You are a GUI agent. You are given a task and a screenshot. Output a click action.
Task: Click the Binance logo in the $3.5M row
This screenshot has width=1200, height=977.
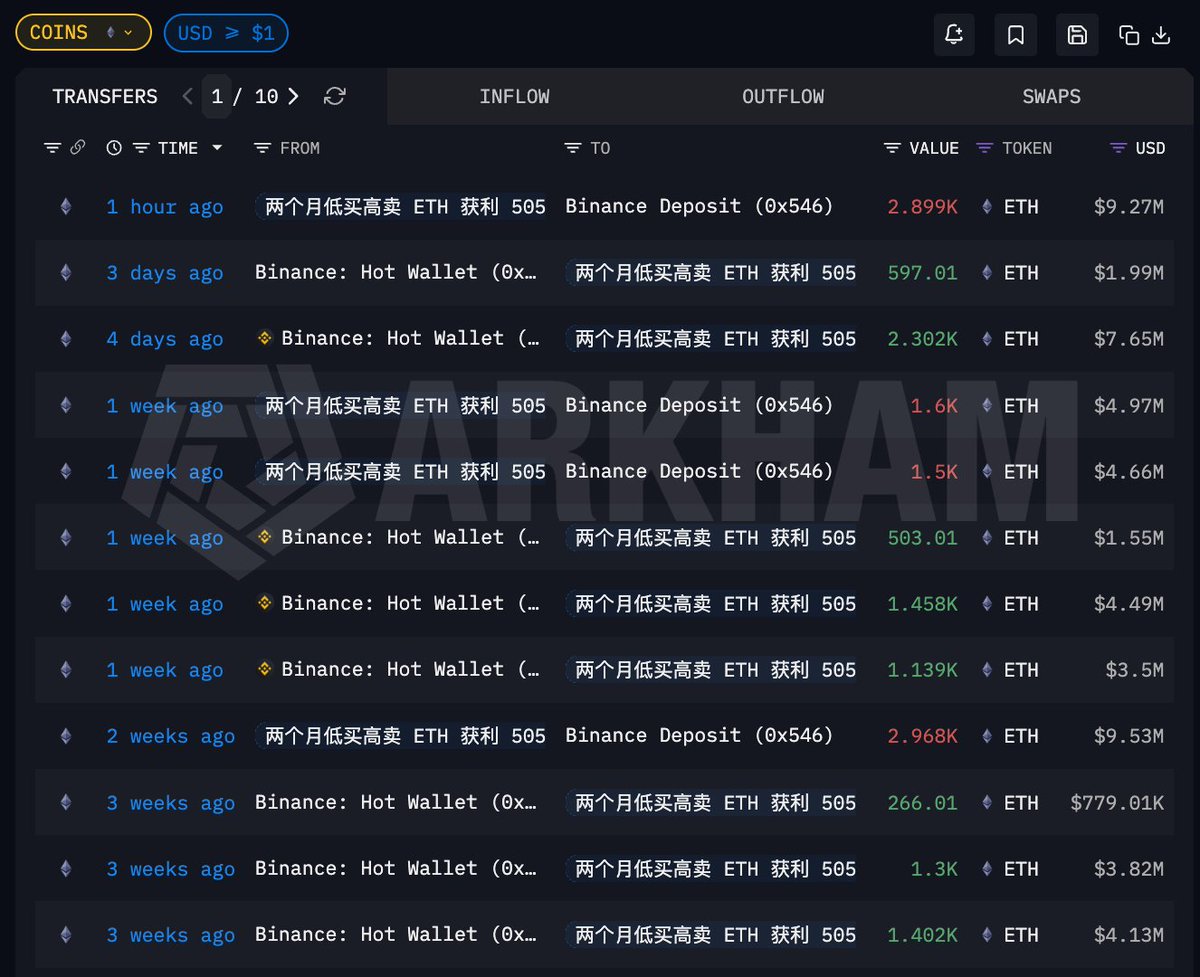point(265,669)
